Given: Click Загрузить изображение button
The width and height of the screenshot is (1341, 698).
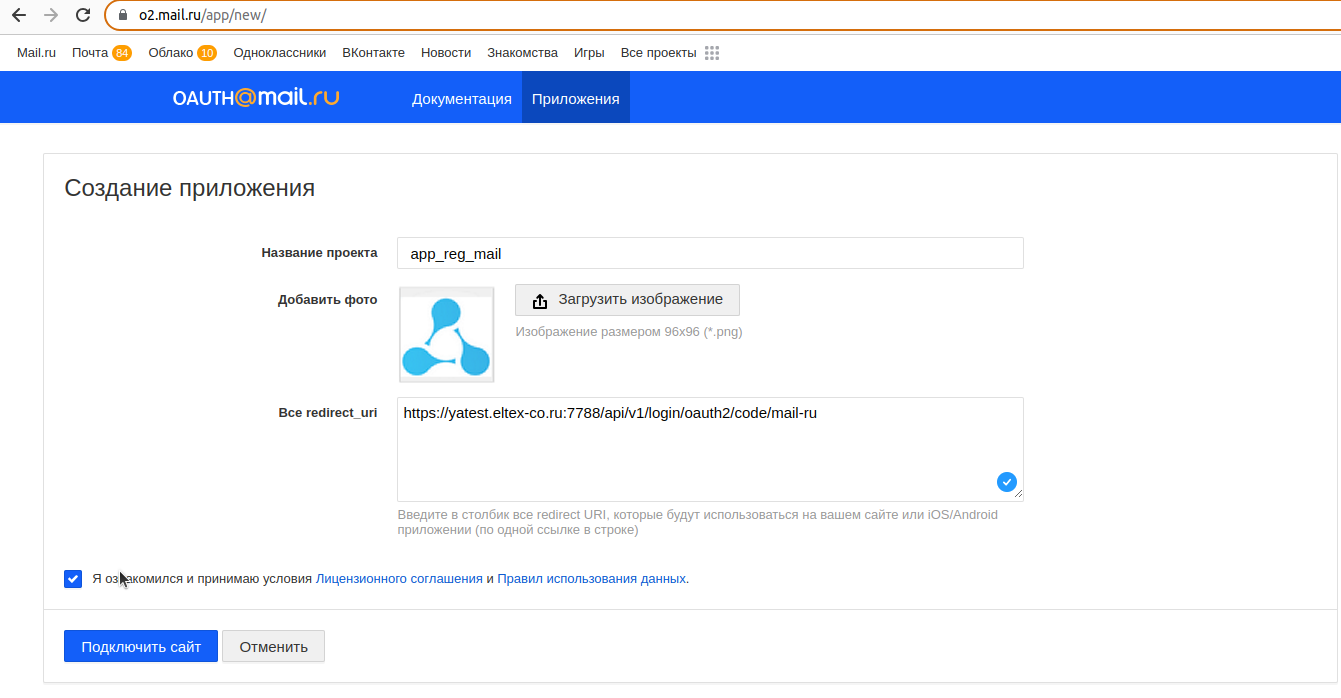Looking at the screenshot, I should pyautogui.click(x=627, y=300).
